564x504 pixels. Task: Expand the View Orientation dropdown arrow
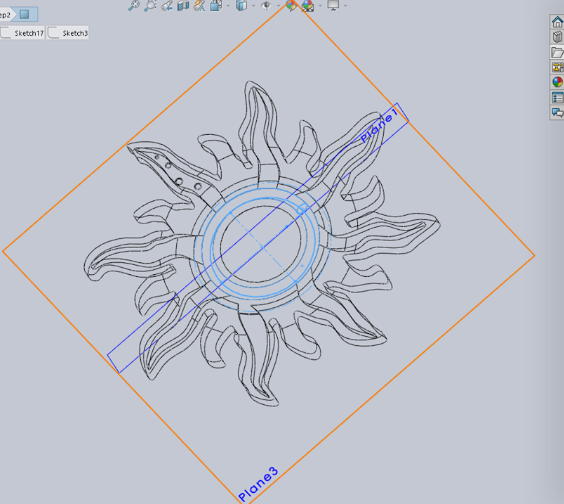pos(228,6)
